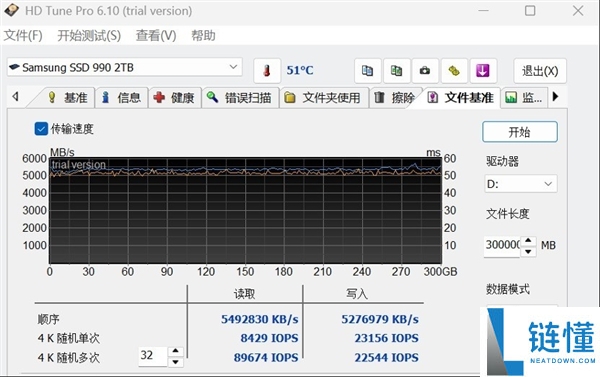600x377 pixels.
Task: Minimize the HD Tune Pro window
Action: tap(484, 11)
